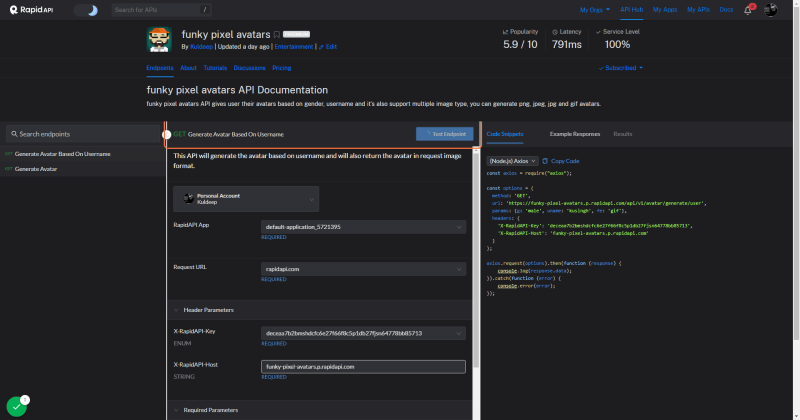The image size is (800, 420).
Task: Open the (Node.js) Axios language dropdown
Action: 512,161
